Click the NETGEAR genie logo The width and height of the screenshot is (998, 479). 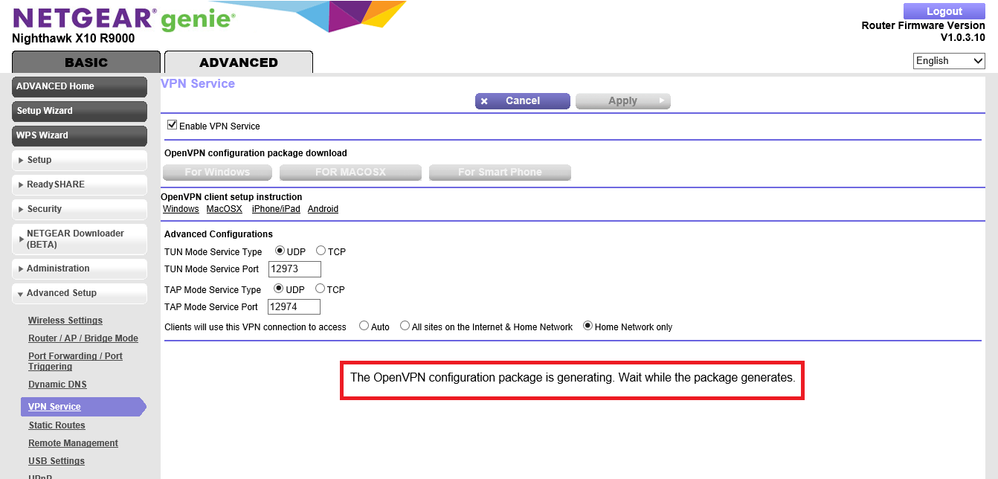(x=123, y=18)
